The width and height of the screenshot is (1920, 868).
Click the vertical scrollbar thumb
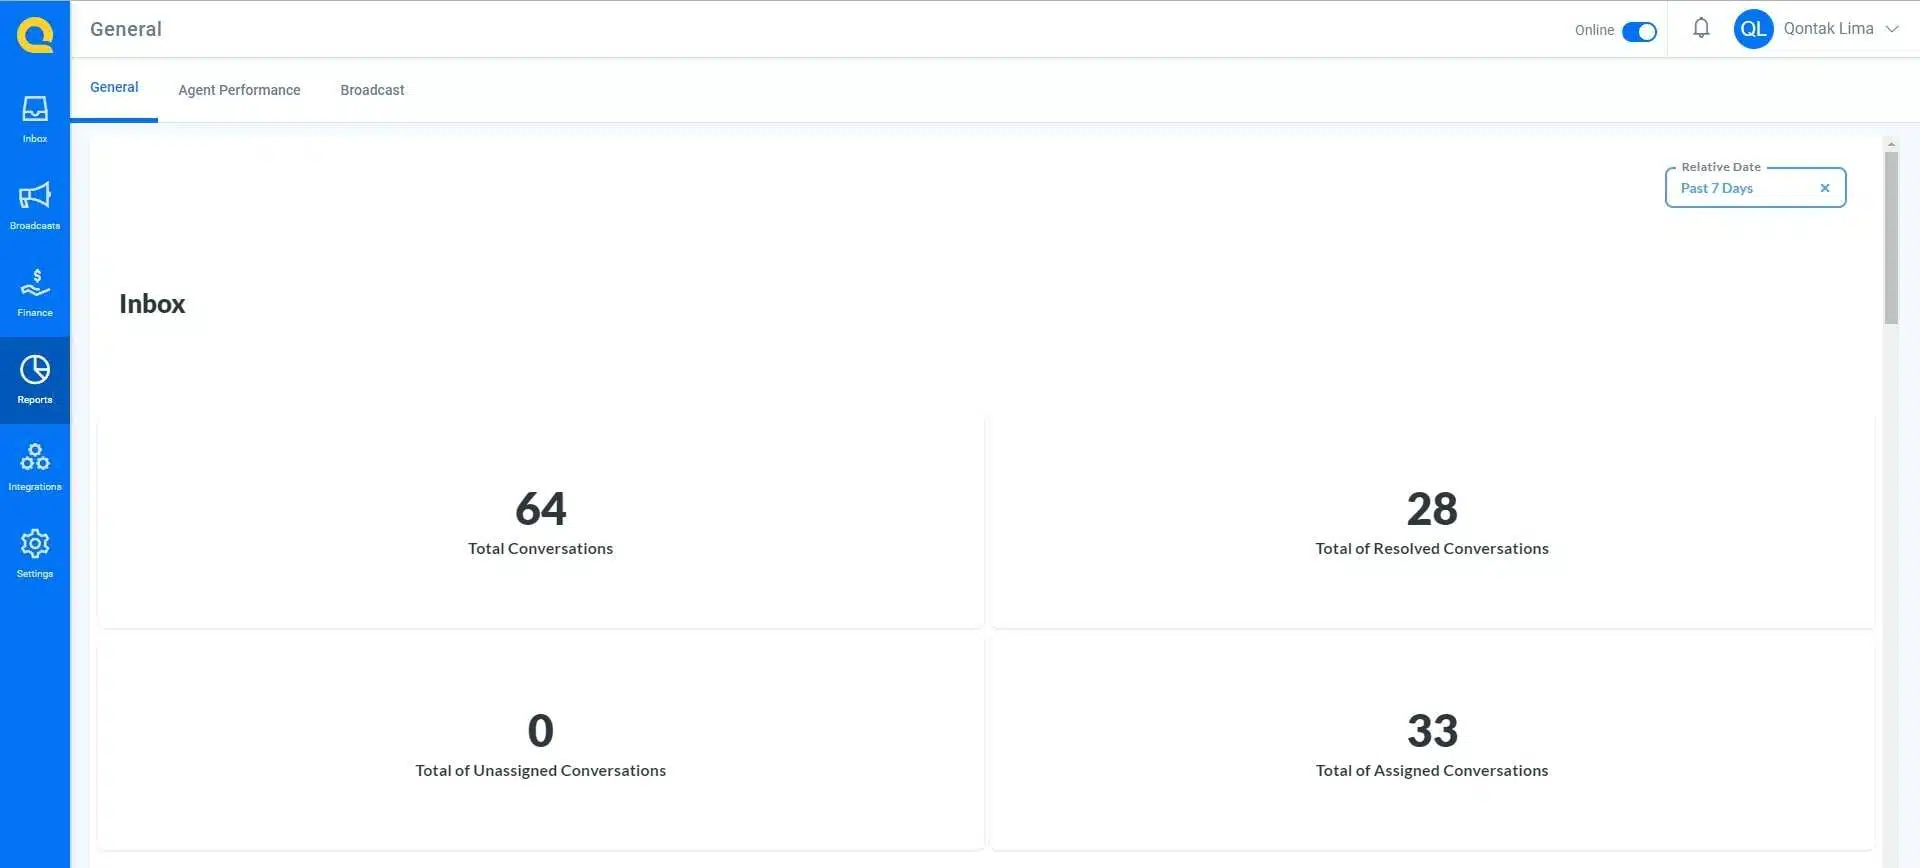click(1891, 238)
